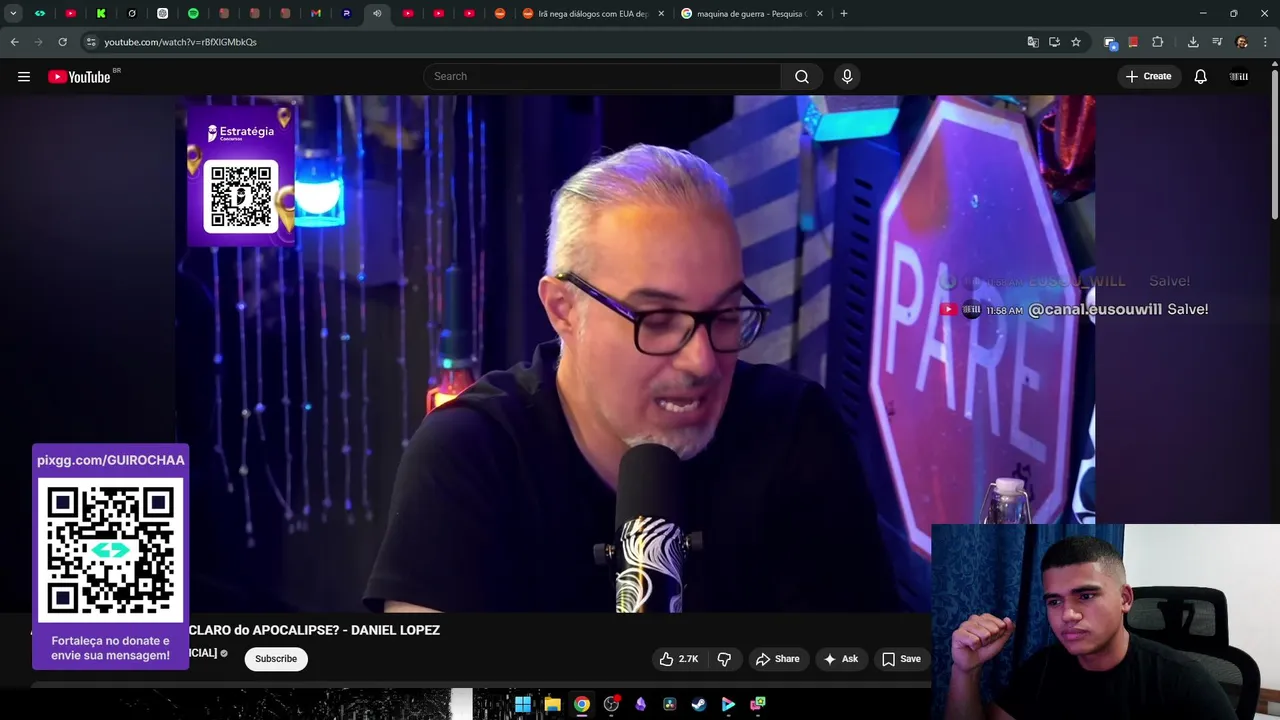Click the YouTube video player frame
Screen dimensions: 1280x720
(635, 354)
